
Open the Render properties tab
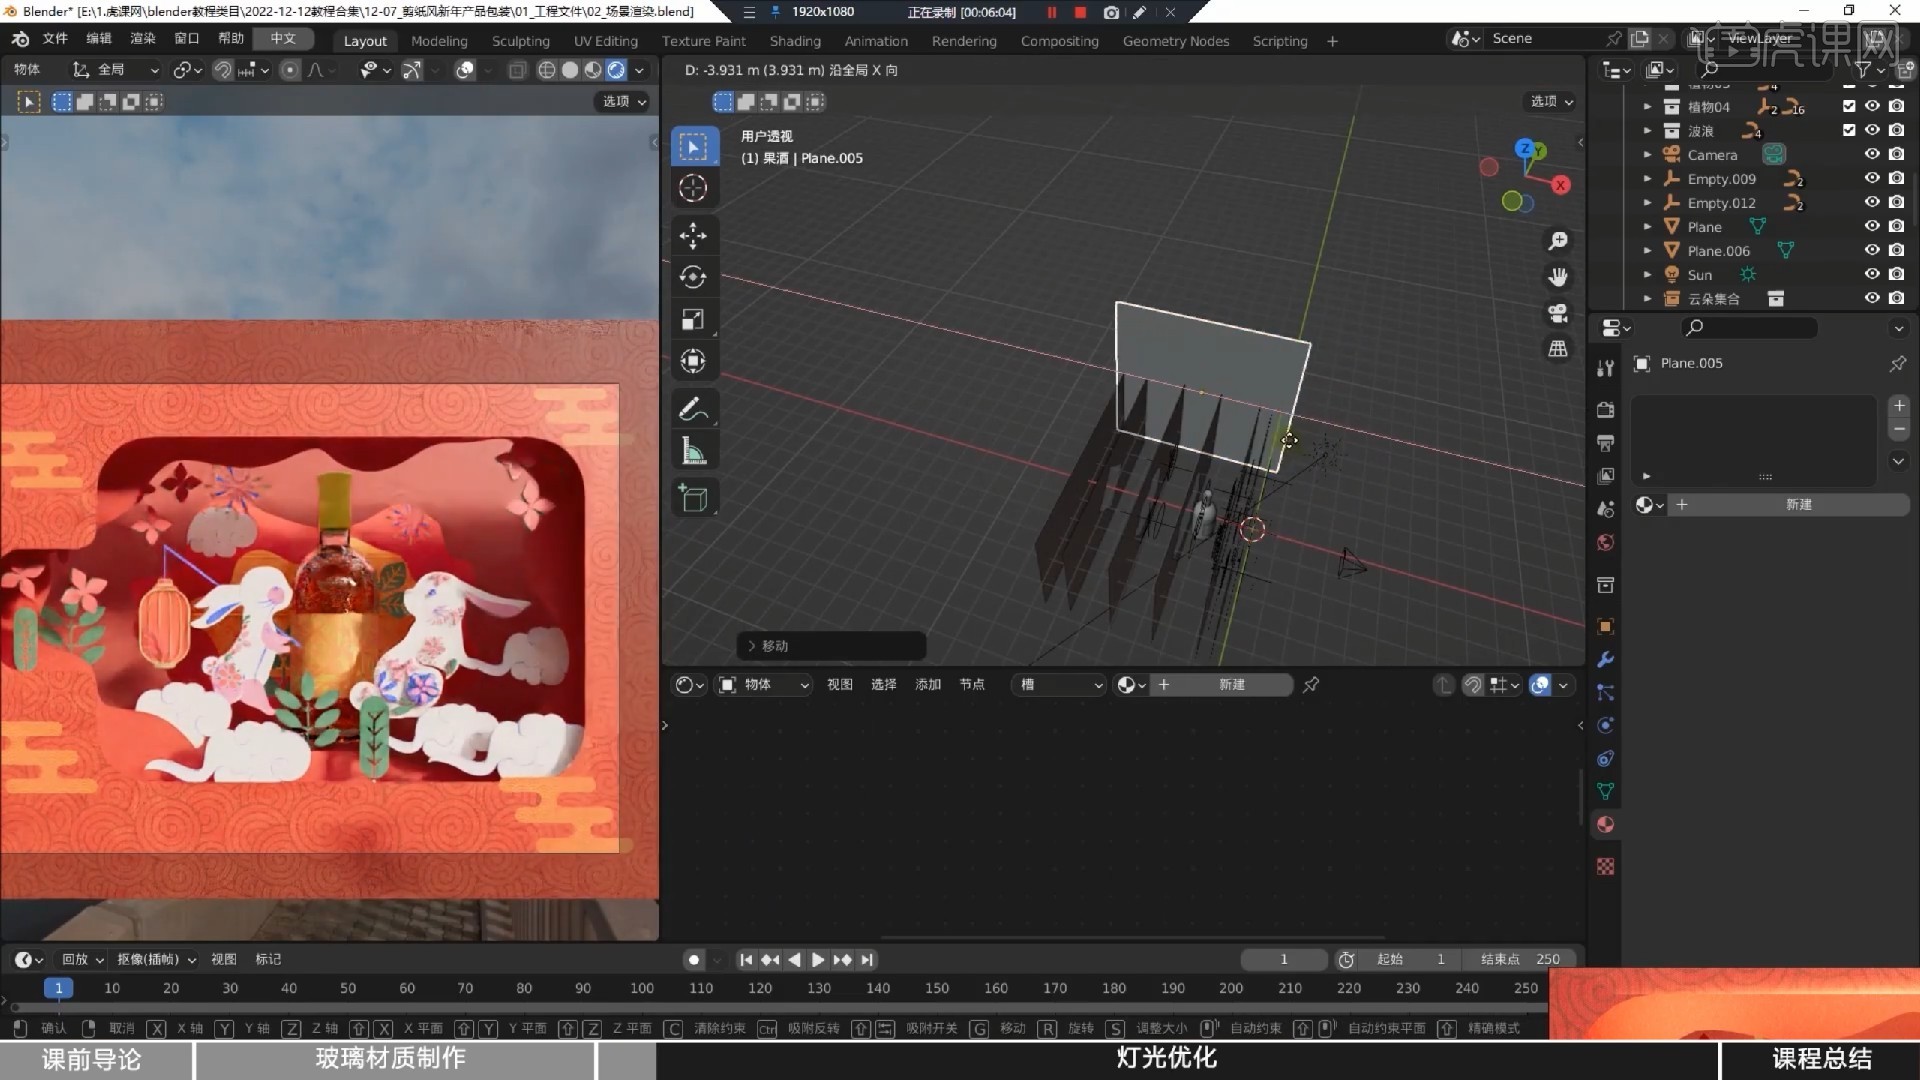coord(1606,410)
